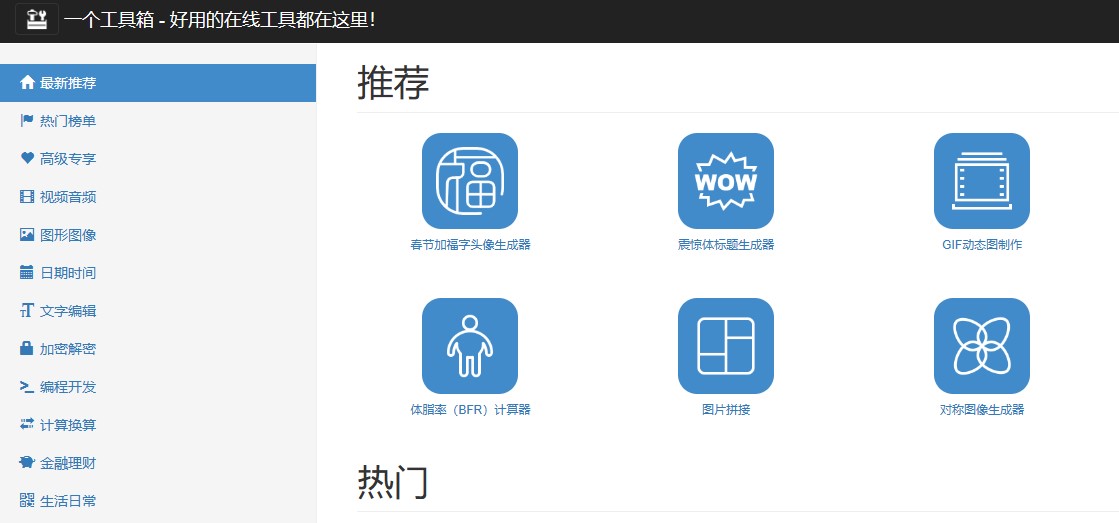Open the 福 character avatar generator icon
Viewport: 1119px width, 523px height.
tap(470, 181)
